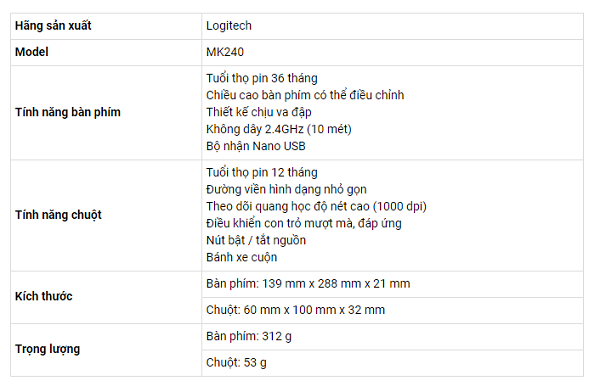
Task: Click keyboard dimensions '139 mm x 288 mm' cell
Action: point(392,284)
